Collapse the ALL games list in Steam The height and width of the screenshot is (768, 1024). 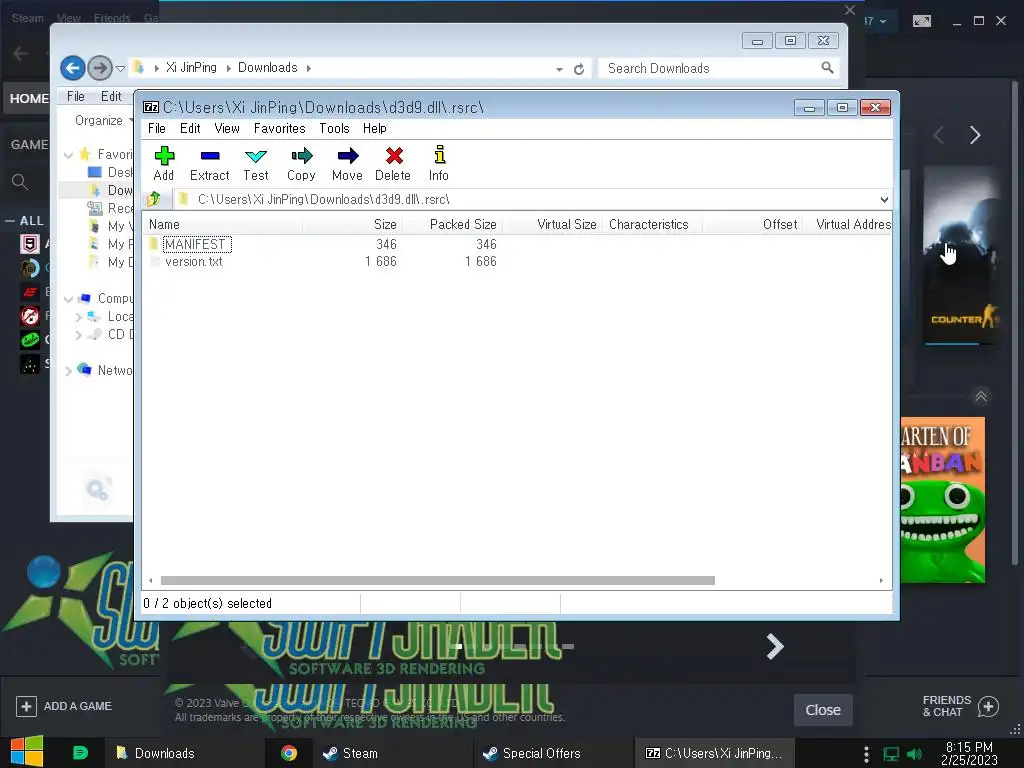coord(10,221)
